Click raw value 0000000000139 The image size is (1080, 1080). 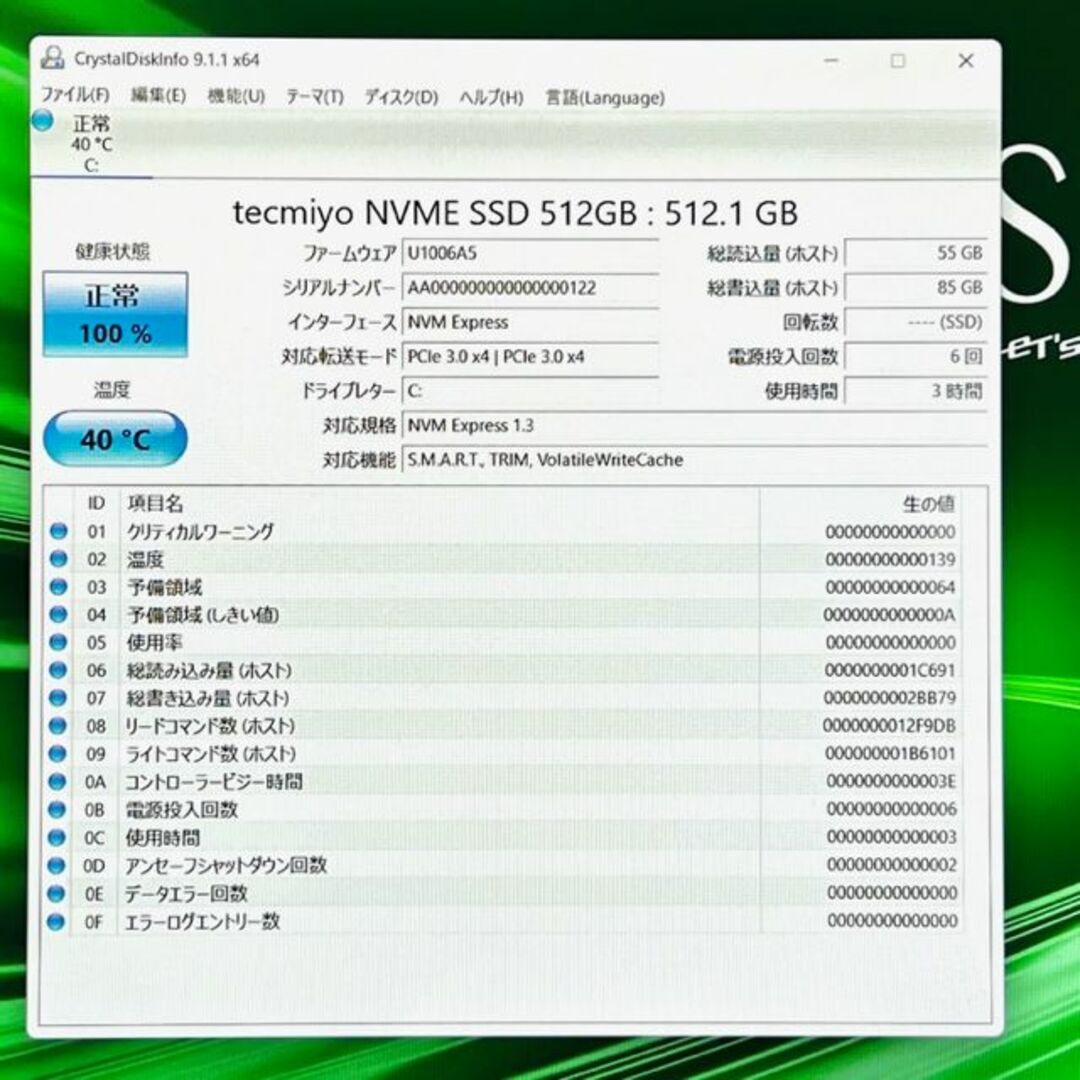pos(890,559)
